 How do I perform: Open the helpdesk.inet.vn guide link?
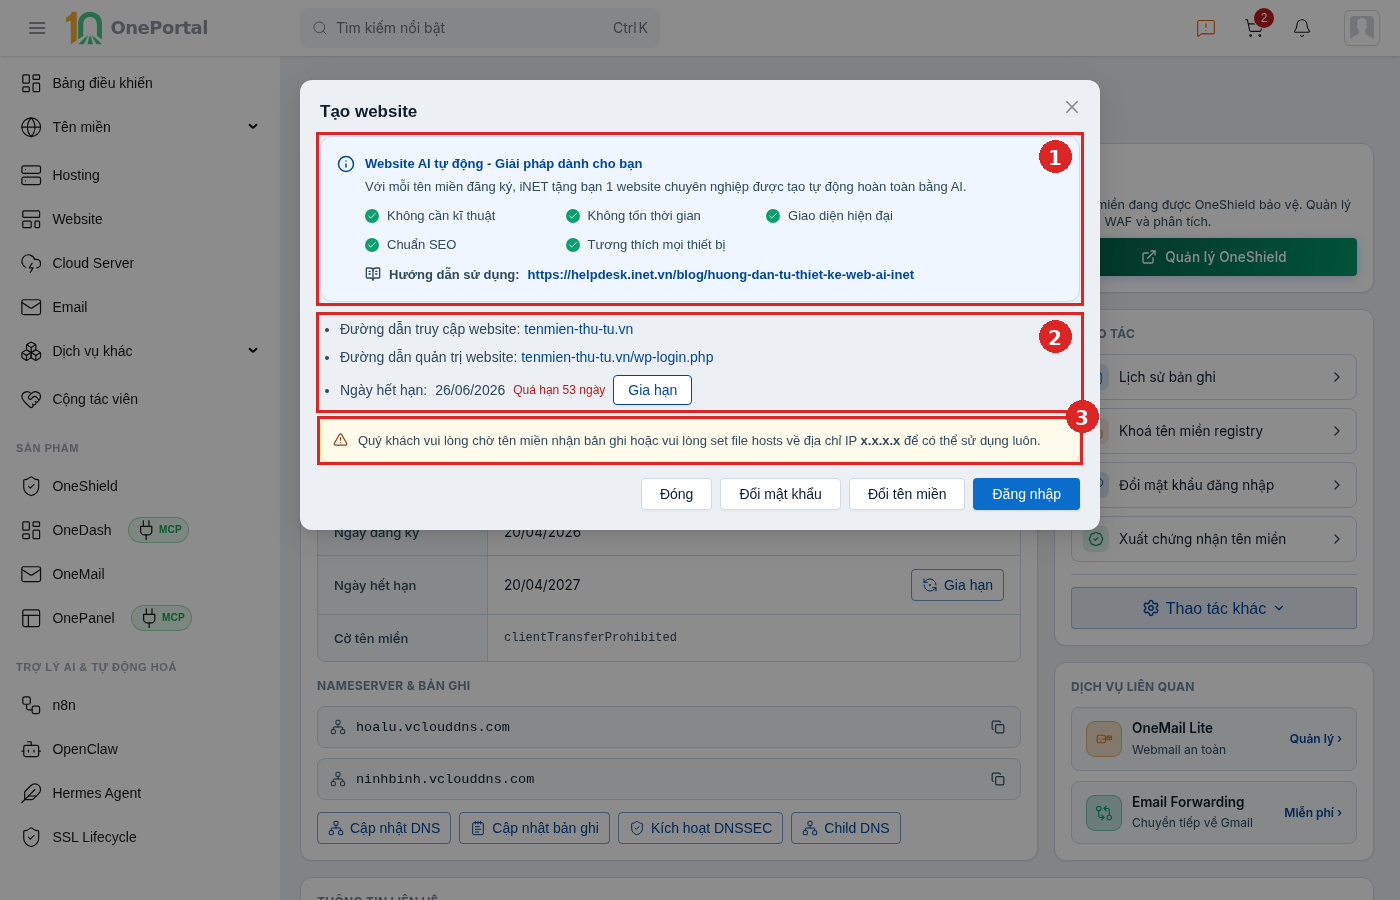coord(720,275)
